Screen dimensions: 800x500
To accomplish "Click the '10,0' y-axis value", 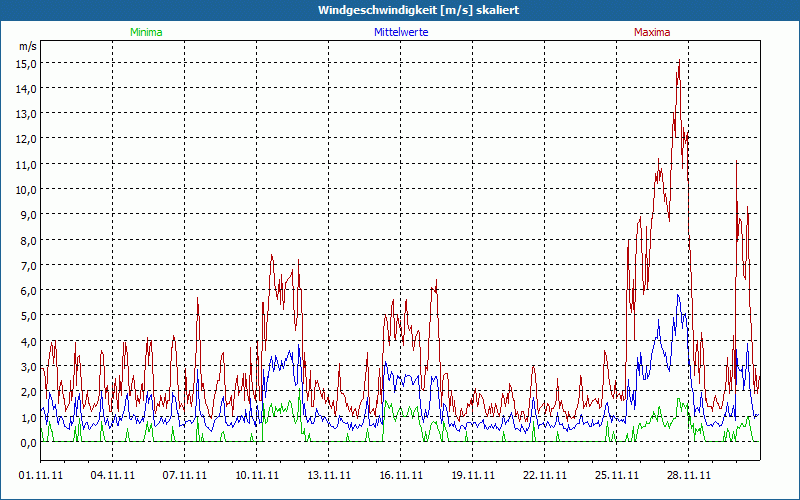I will [26, 190].
